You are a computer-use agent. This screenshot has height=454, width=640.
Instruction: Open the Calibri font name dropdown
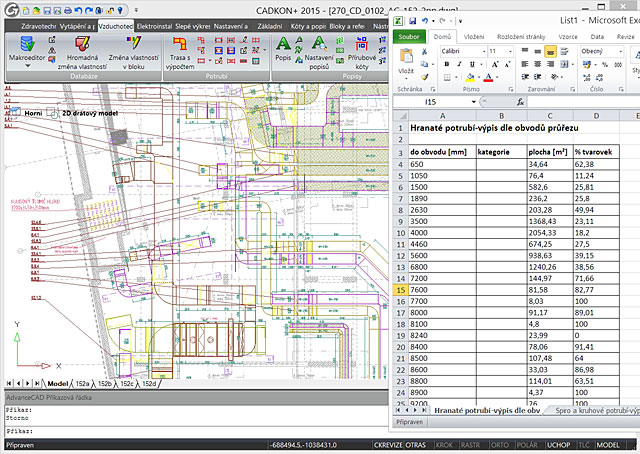coord(484,51)
